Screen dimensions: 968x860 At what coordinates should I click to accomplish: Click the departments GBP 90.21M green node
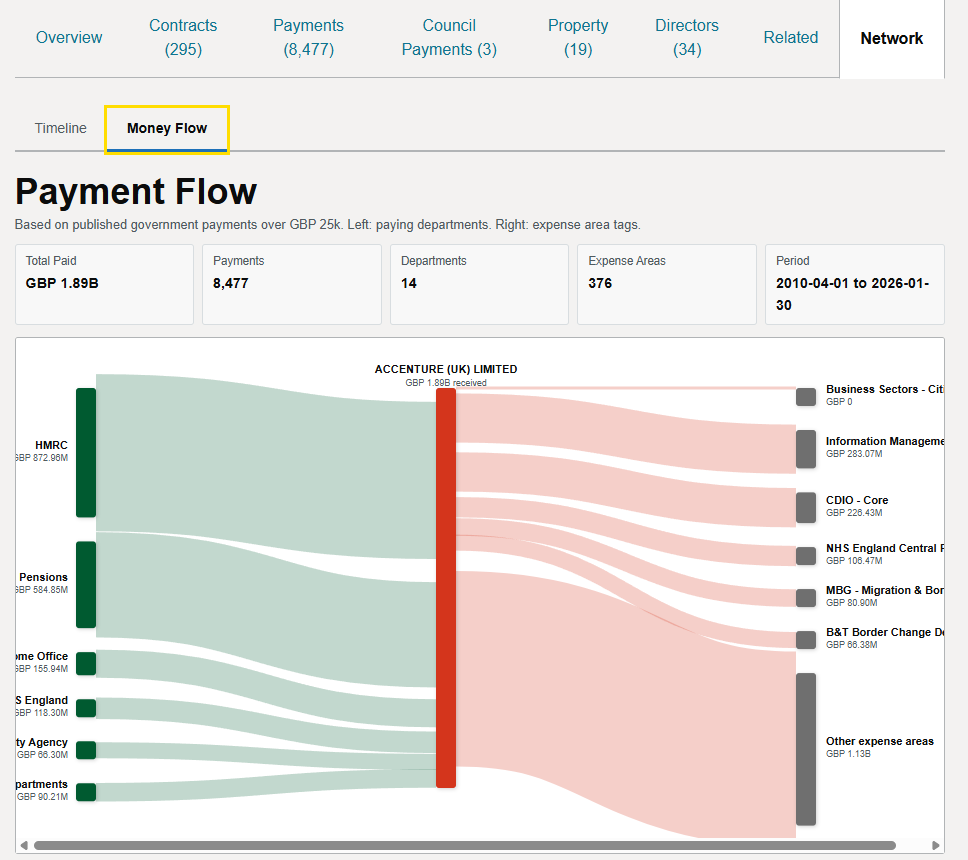point(86,792)
